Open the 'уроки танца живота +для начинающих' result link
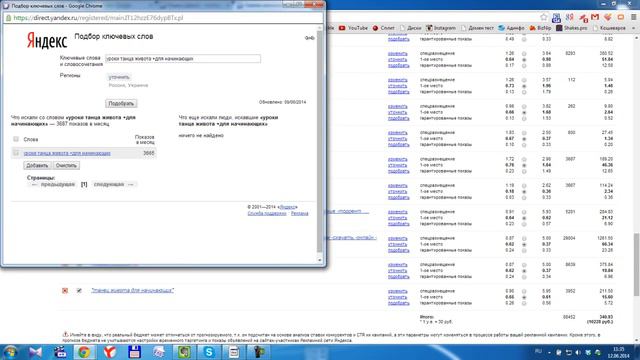This screenshot has width=640, height=360. pos(67,153)
